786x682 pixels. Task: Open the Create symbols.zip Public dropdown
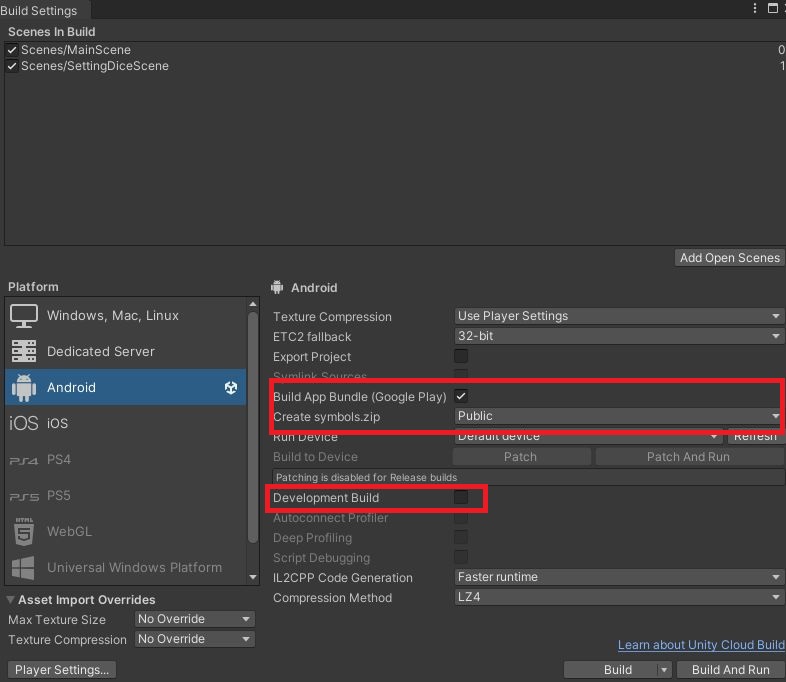click(619, 416)
